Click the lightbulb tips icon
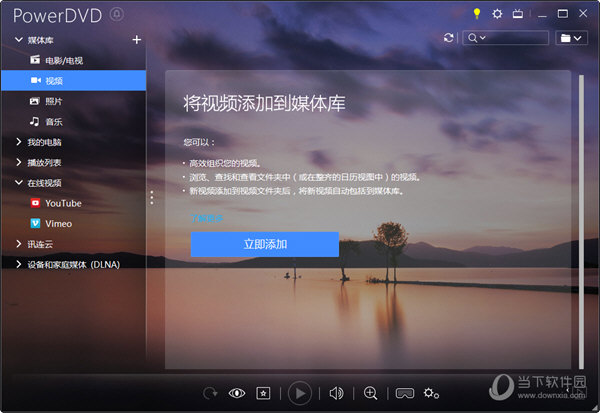This screenshot has height=413, width=600. 476,14
